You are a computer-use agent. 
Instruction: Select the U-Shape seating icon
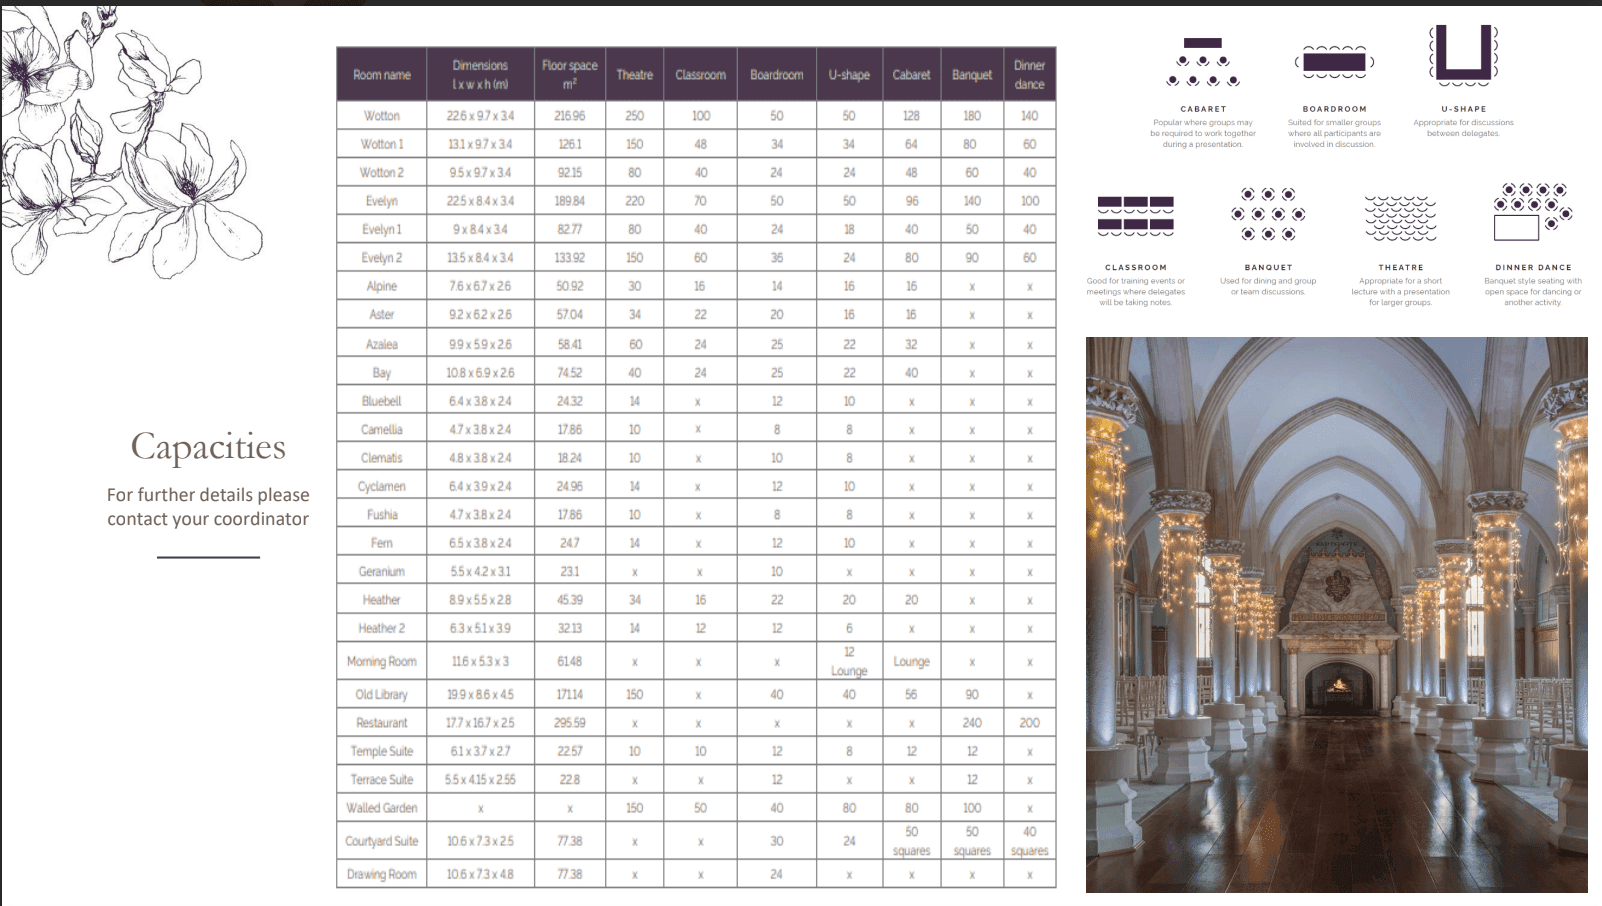(1463, 55)
